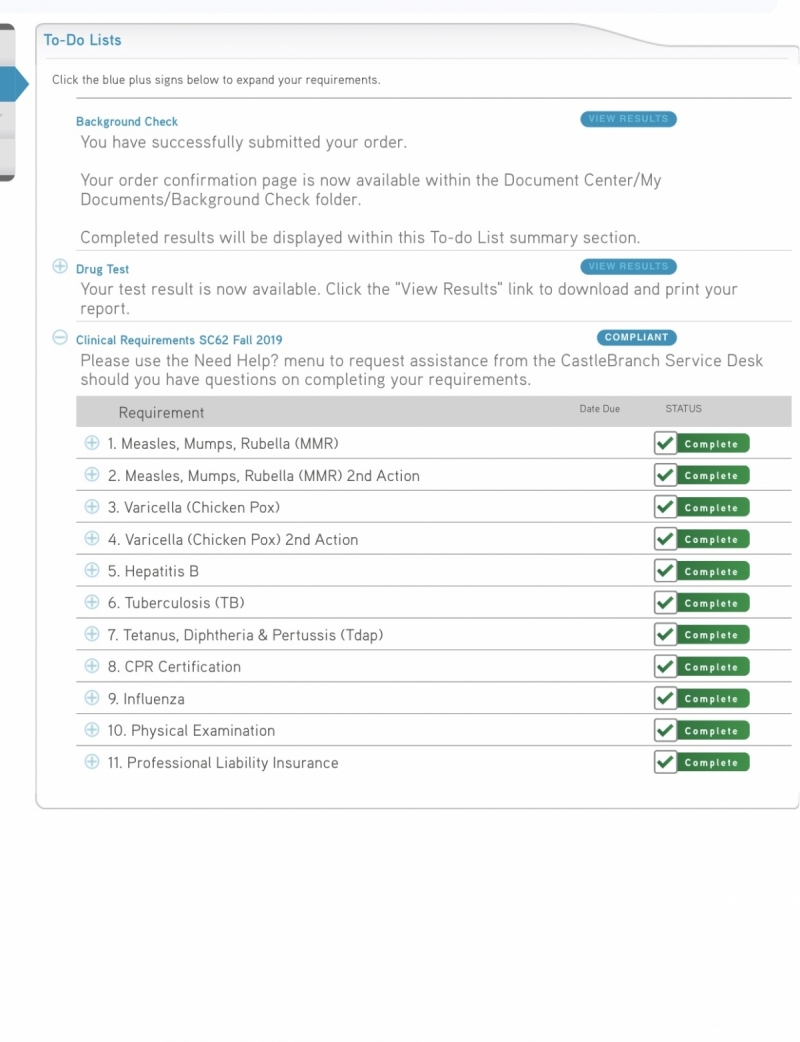Expand the Tetanus, Diphtheria & Pertussis row
The image size is (800, 1042).
tap(92, 634)
